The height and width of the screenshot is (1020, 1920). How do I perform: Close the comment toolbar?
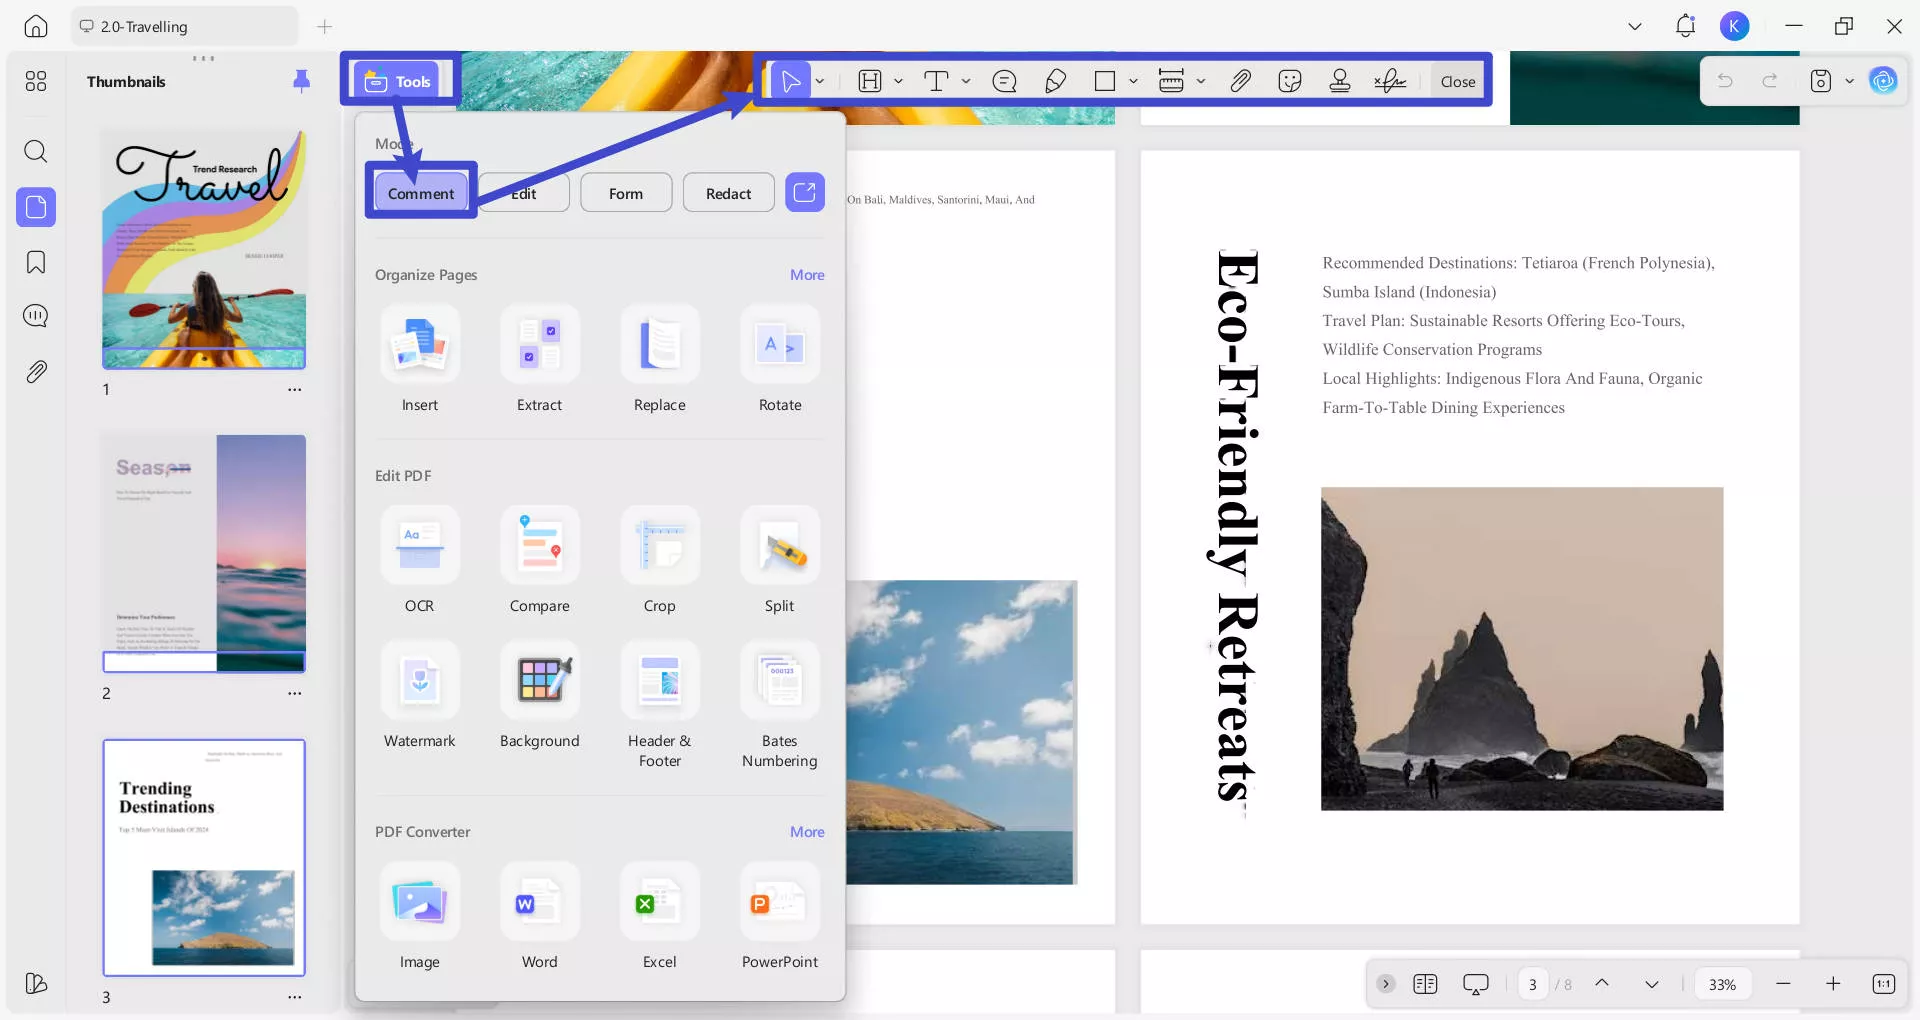pyautogui.click(x=1457, y=81)
